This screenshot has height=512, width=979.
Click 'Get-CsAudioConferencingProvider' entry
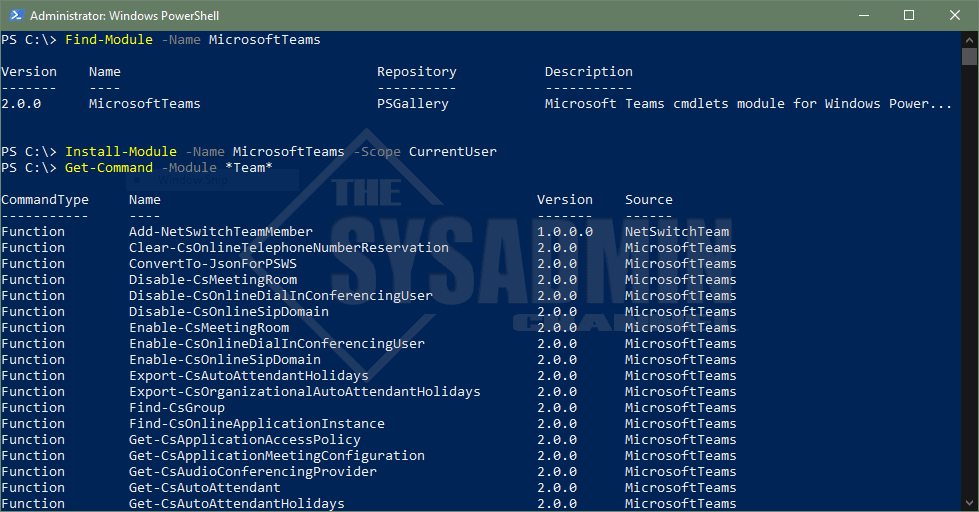[x=253, y=472]
